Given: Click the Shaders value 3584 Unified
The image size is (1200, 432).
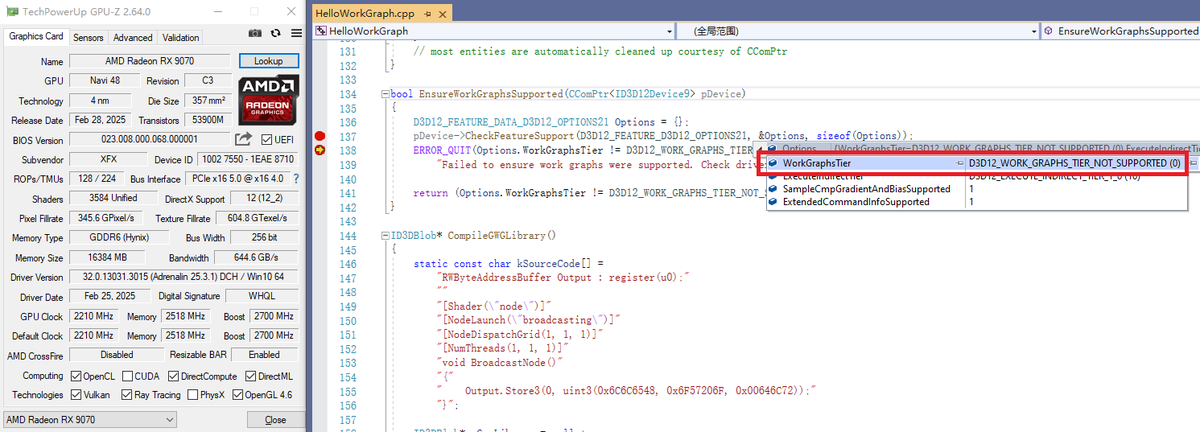Looking at the screenshot, I should [x=113, y=198].
